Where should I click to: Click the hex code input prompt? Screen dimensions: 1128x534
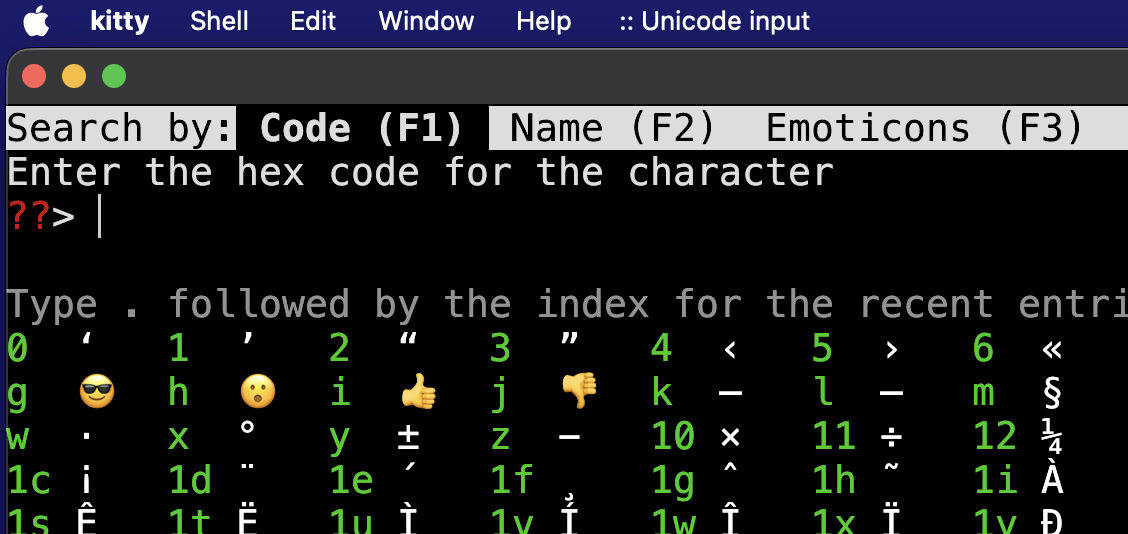pyautogui.click(x=99, y=217)
